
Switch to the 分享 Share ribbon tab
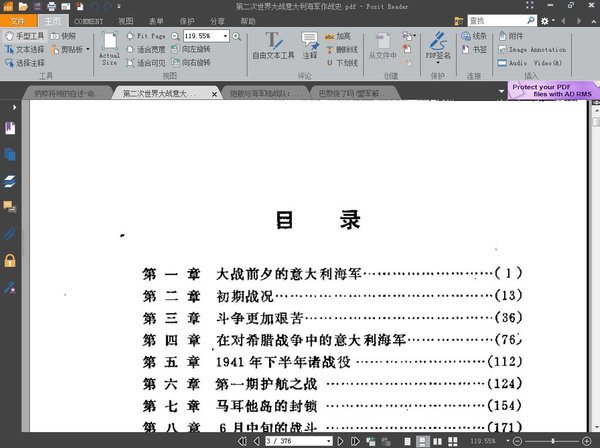(x=217, y=21)
